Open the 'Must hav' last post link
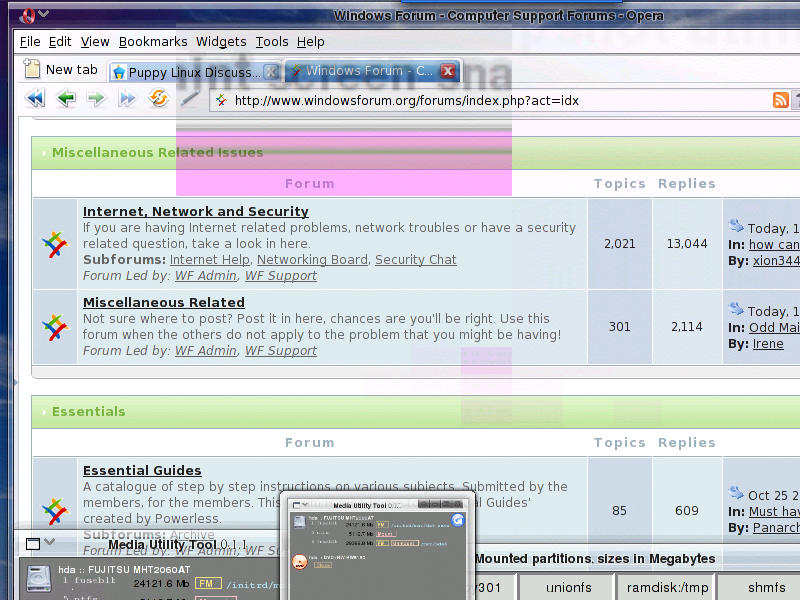Screen dimensions: 800x600 [774, 512]
